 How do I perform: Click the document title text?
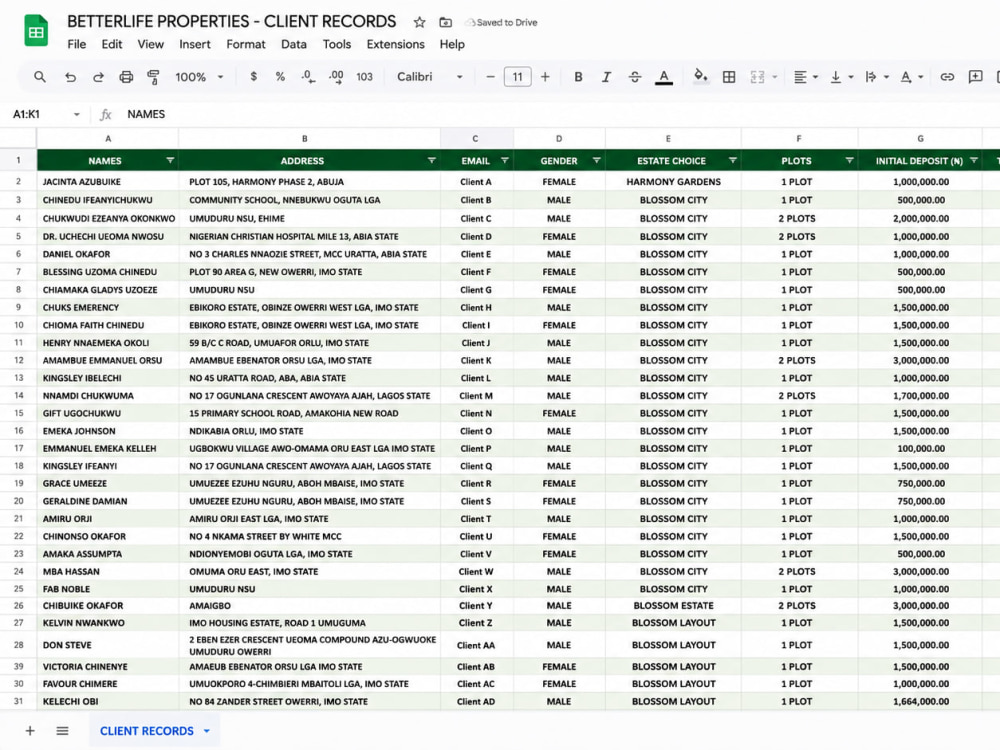pos(232,22)
